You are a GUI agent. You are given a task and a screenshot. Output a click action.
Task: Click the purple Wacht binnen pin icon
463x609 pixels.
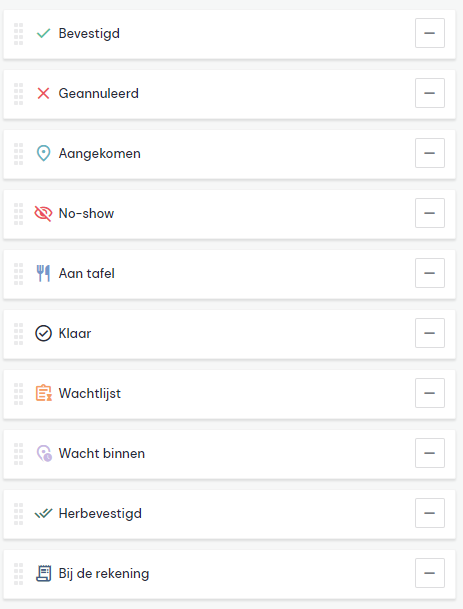tap(44, 453)
